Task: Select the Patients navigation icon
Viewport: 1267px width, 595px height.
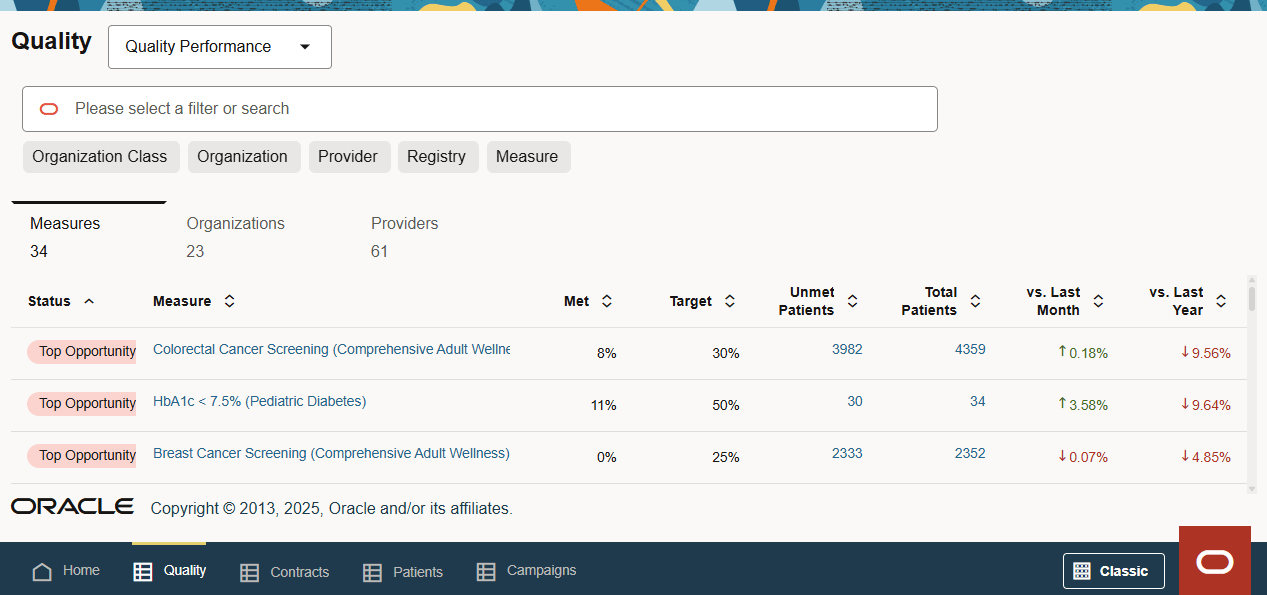Action: tap(372, 571)
